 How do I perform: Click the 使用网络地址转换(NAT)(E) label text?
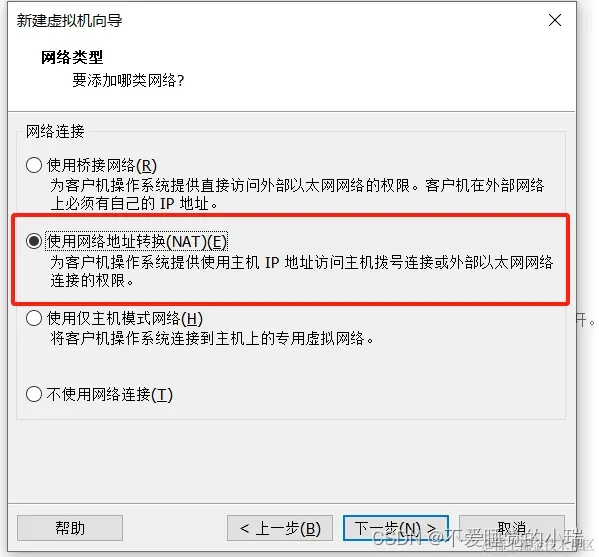pos(136,241)
